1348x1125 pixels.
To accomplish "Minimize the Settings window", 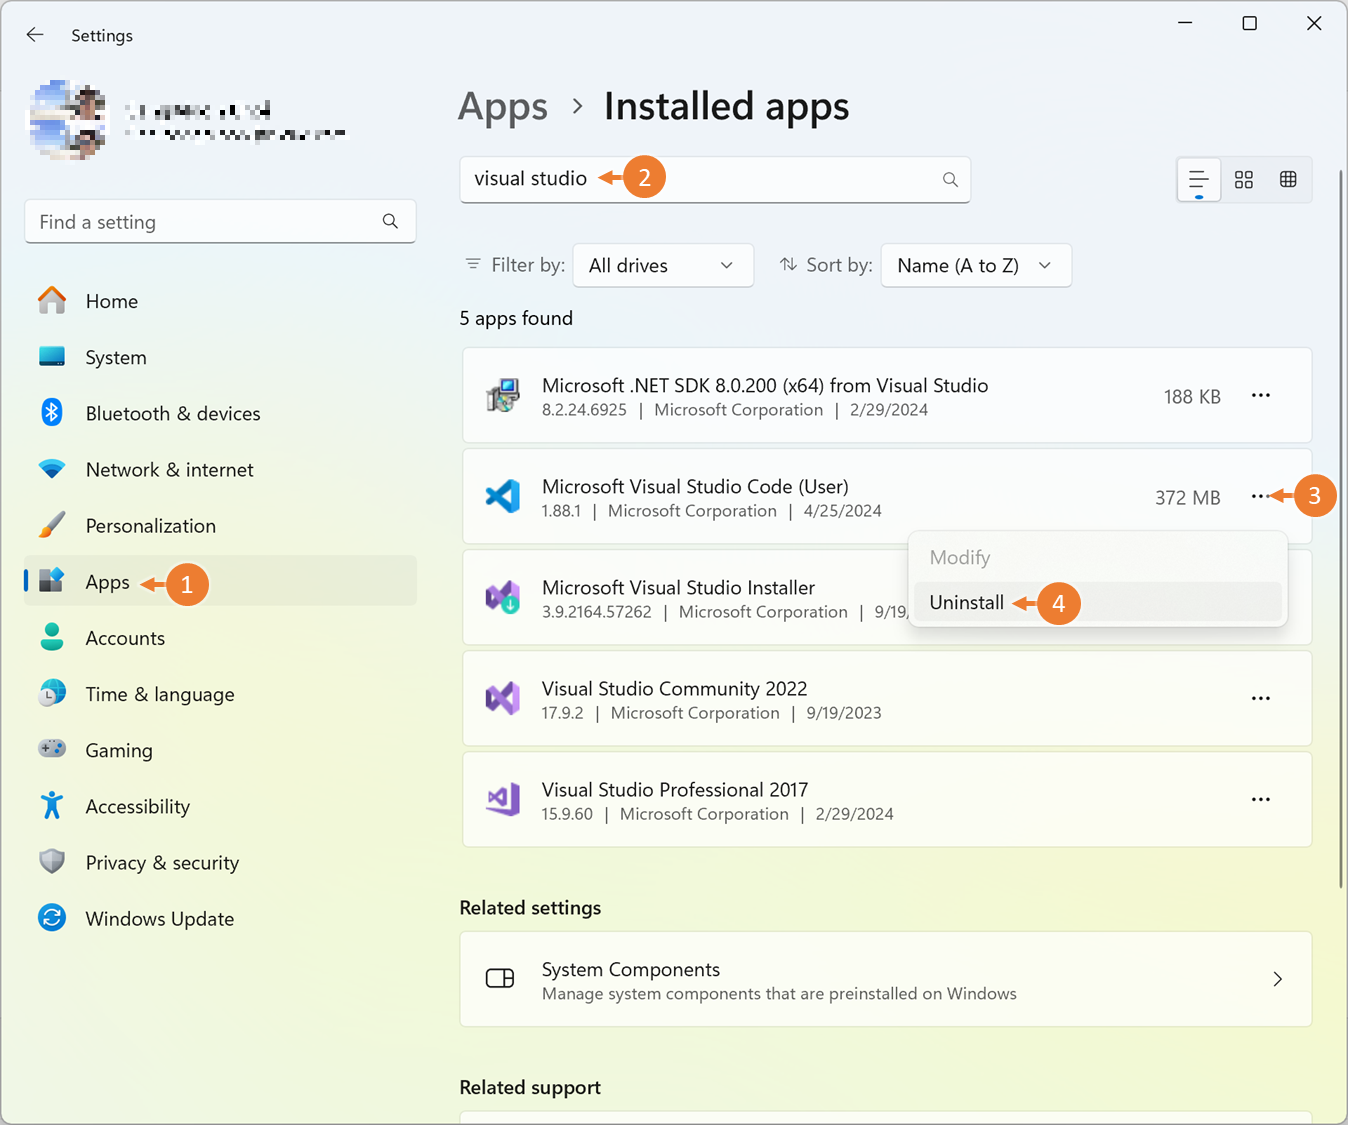I will (x=1185, y=23).
